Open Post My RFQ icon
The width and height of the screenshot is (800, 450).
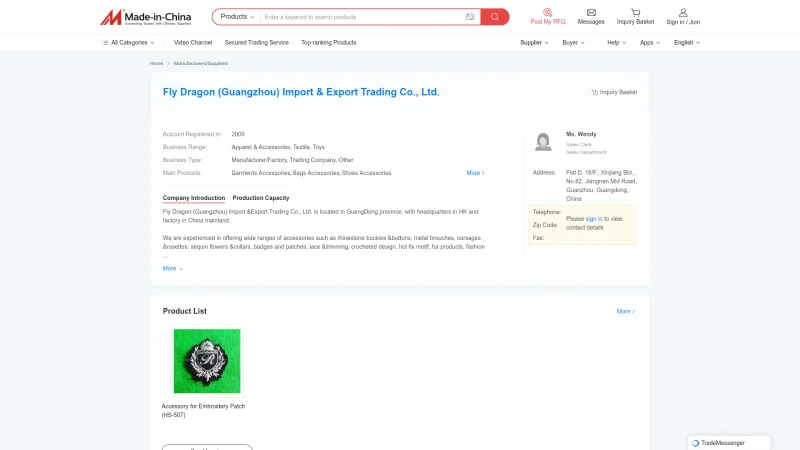547,12
